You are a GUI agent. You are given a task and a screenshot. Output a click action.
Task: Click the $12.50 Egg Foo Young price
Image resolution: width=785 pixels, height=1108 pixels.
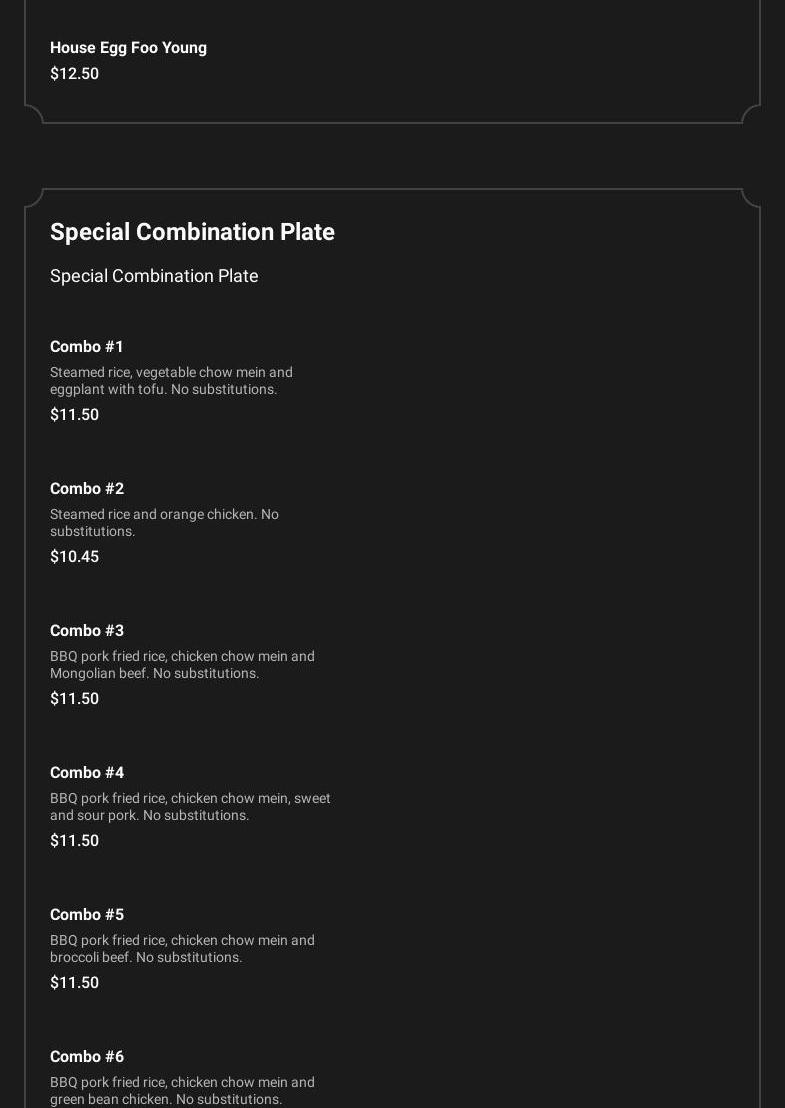[x=74, y=74]
